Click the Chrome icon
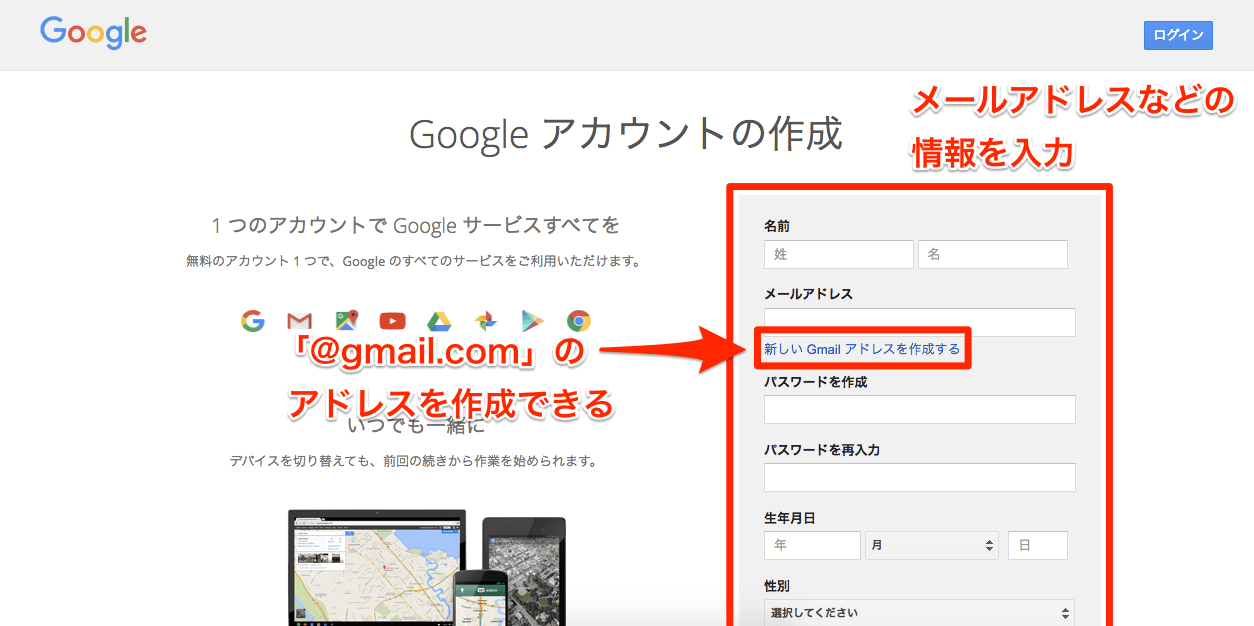This screenshot has width=1254, height=626. pyautogui.click(x=578, y=321)
